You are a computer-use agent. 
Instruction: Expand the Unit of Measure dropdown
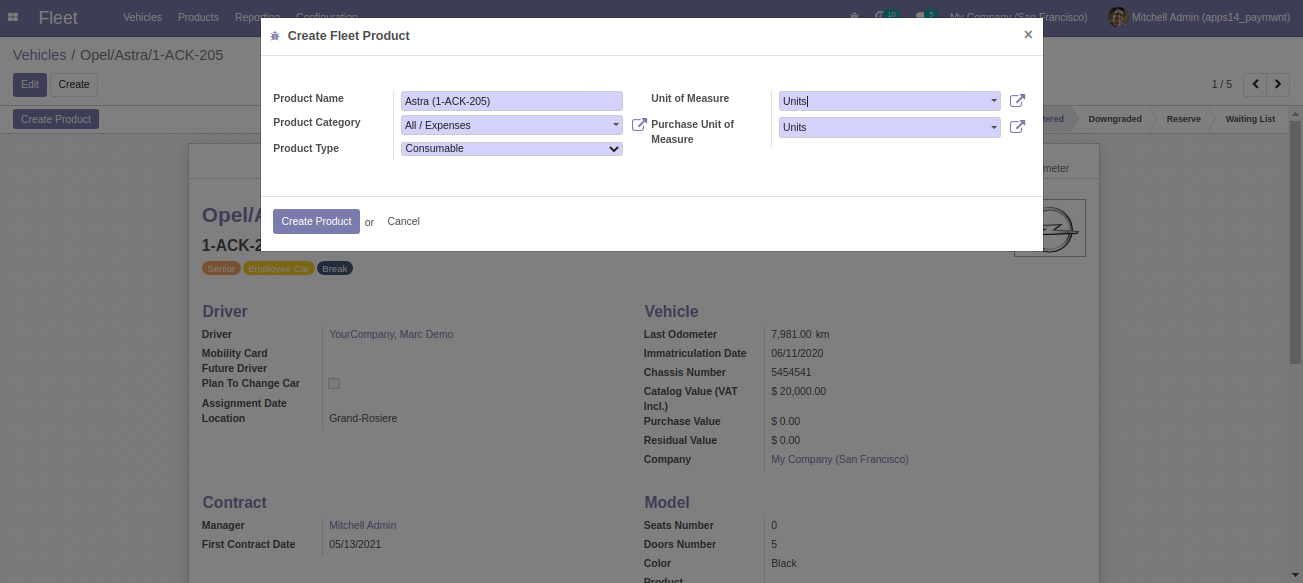(x=993, y=101)
